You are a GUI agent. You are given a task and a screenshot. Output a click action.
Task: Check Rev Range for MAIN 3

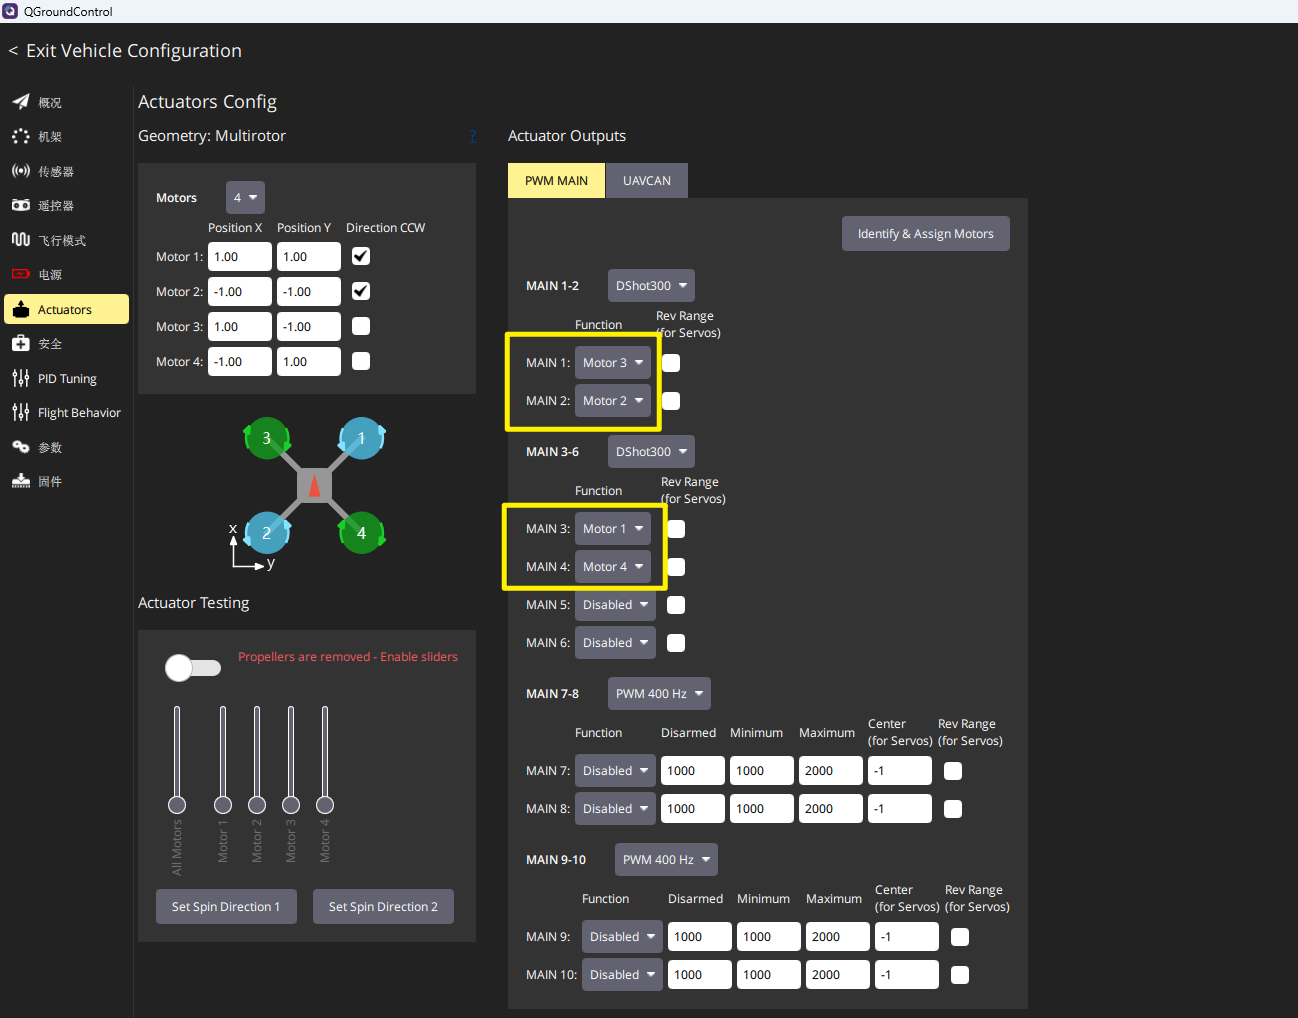pyautogui.click(x=676, y=529)
